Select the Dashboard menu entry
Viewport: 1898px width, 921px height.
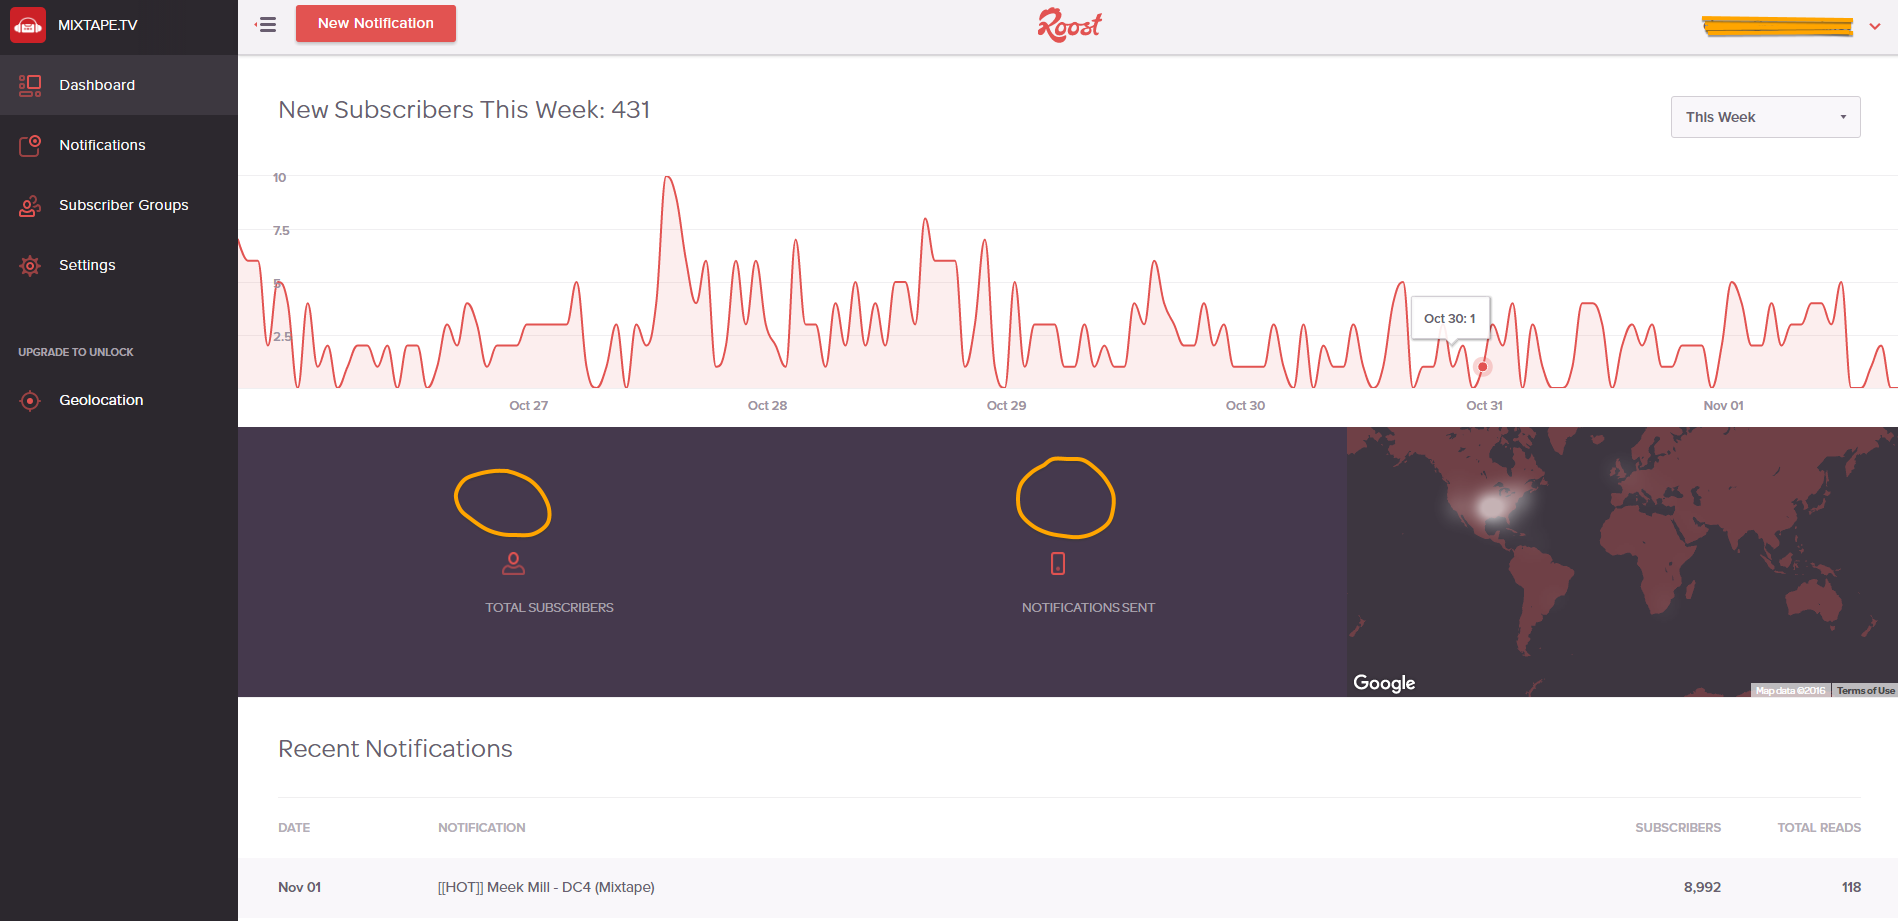coord(97,85)
